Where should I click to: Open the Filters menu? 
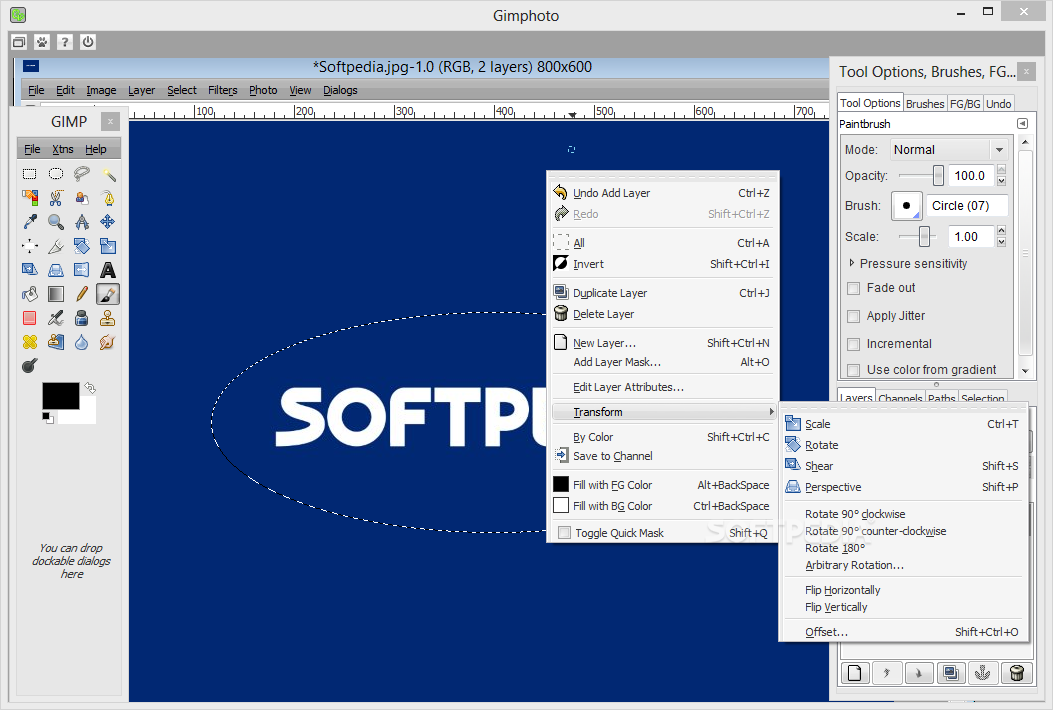(222, 90)
